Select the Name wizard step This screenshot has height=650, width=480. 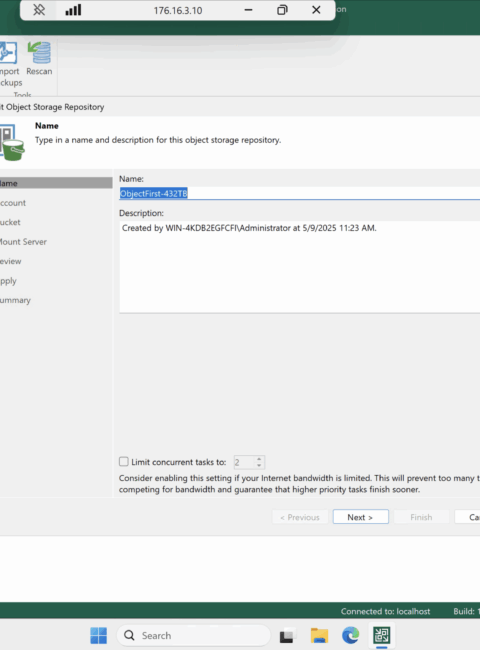56,183
